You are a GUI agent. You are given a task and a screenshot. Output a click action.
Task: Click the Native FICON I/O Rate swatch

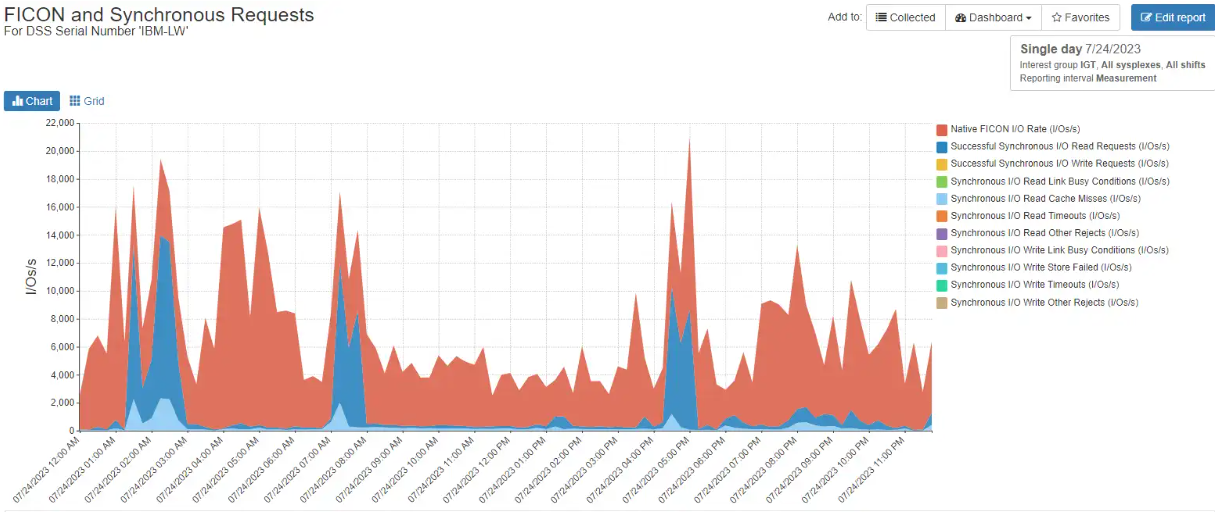(x=942, y=130)
